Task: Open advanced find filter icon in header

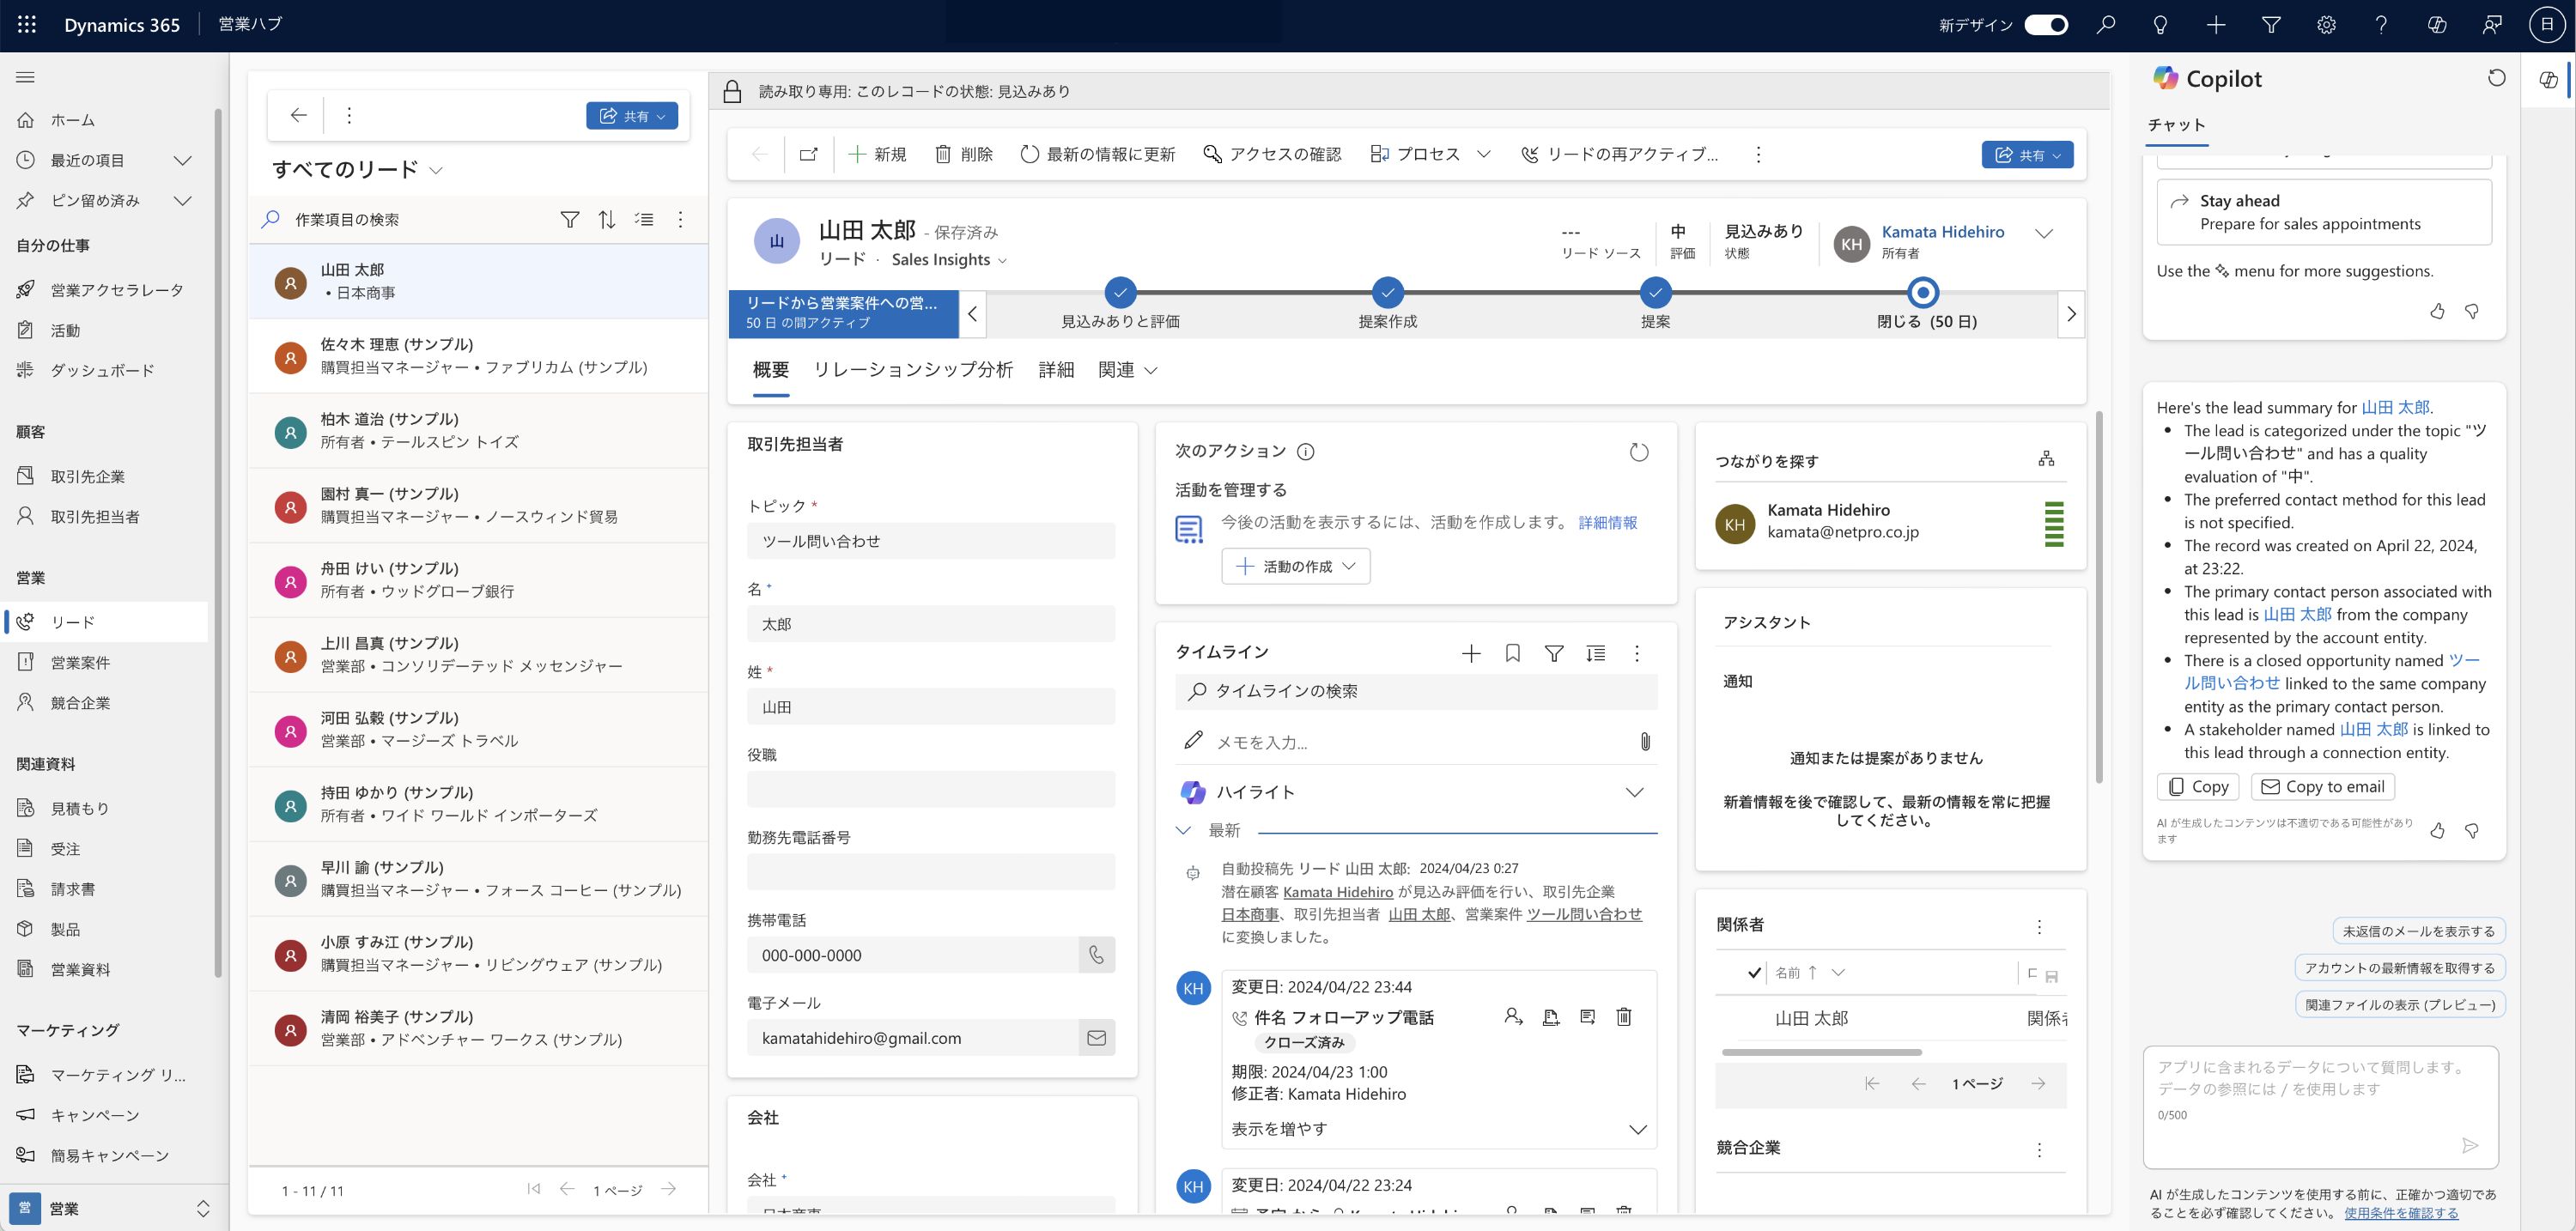Action: pyautogui.click(x=2271, y=25)
